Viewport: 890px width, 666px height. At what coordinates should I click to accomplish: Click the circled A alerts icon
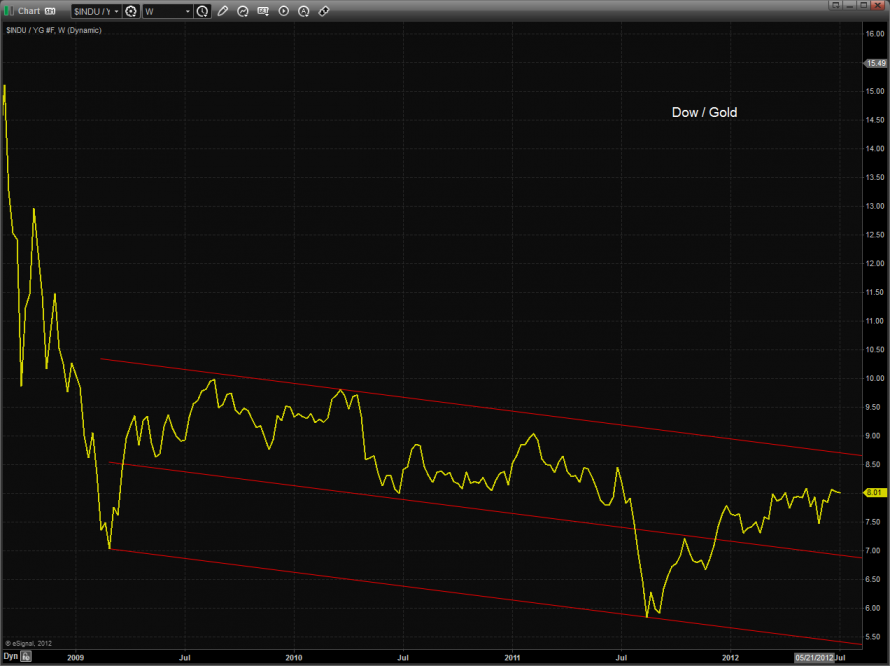pos(303,11)
